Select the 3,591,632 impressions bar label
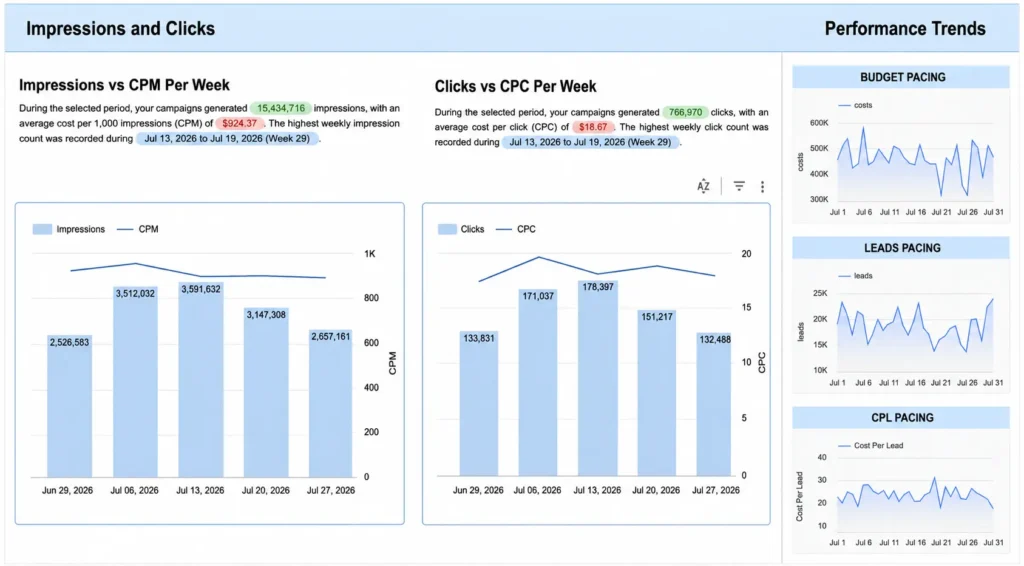 point(200,289)
